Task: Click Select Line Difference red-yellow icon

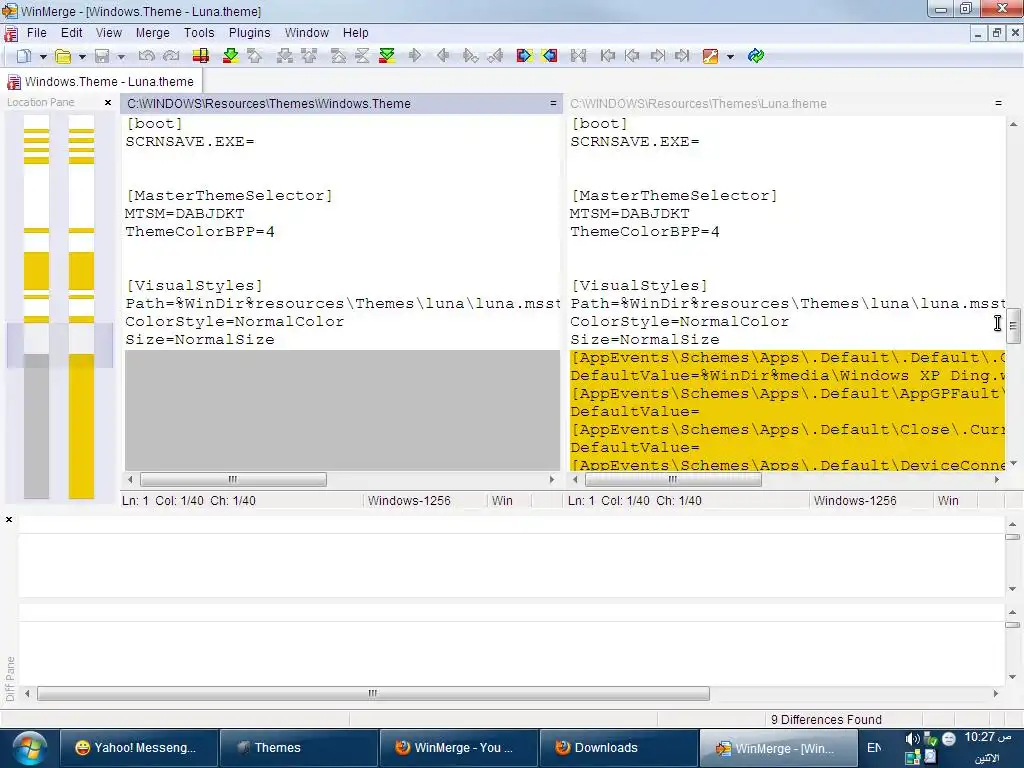Action: coord(200,56)
